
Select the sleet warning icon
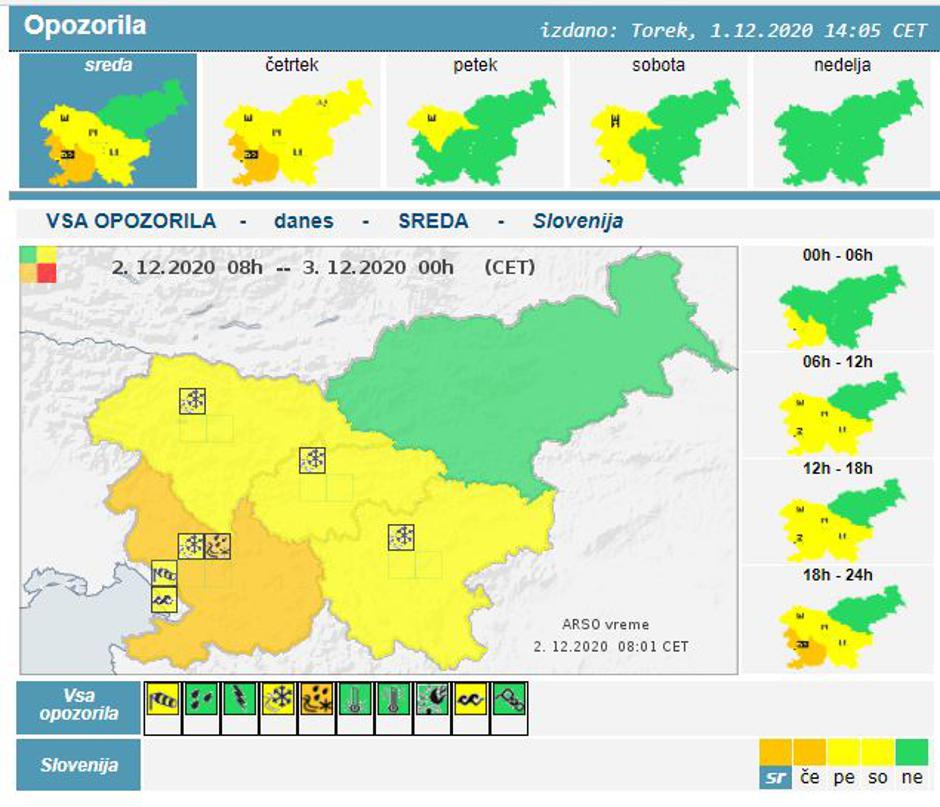click(x=316, y=701)
